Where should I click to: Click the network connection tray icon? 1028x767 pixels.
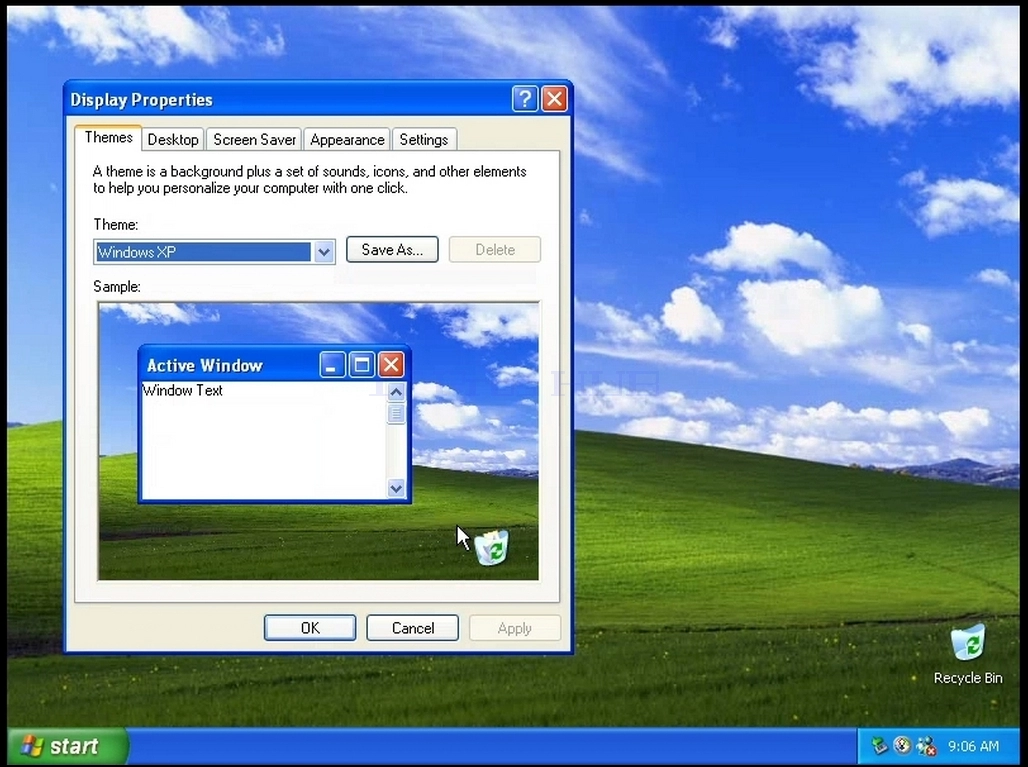click(x=879, y=745)
